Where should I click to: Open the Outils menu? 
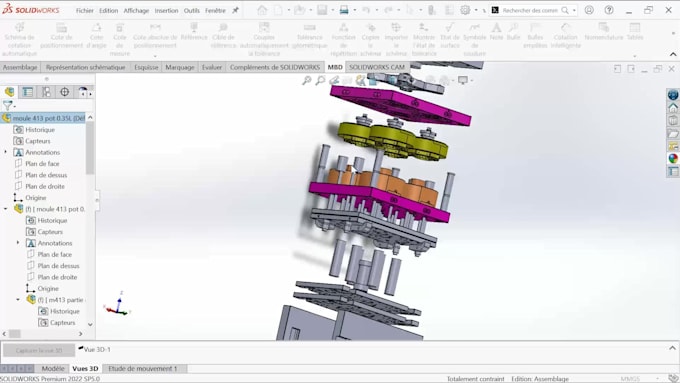(192, 10)
